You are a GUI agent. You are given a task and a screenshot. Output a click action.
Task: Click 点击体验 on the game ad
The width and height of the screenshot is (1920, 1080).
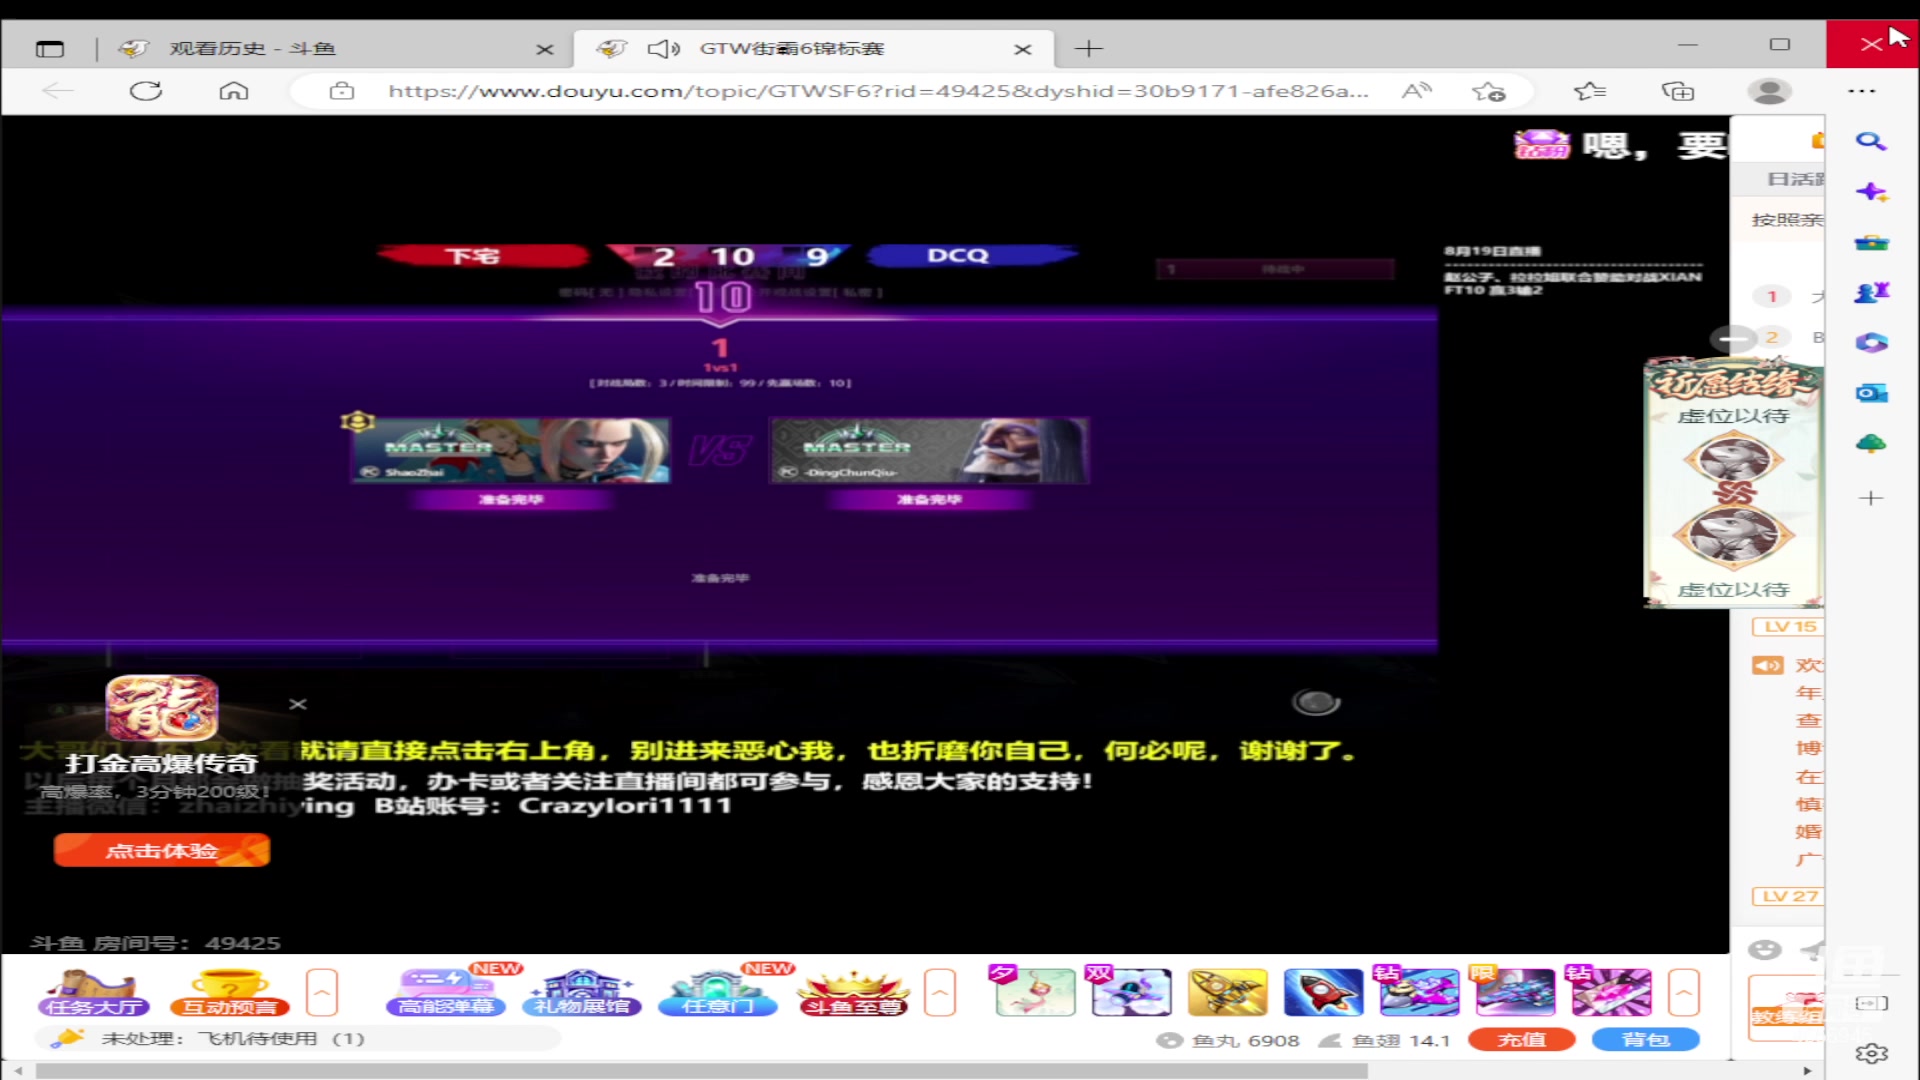(162, 851)
